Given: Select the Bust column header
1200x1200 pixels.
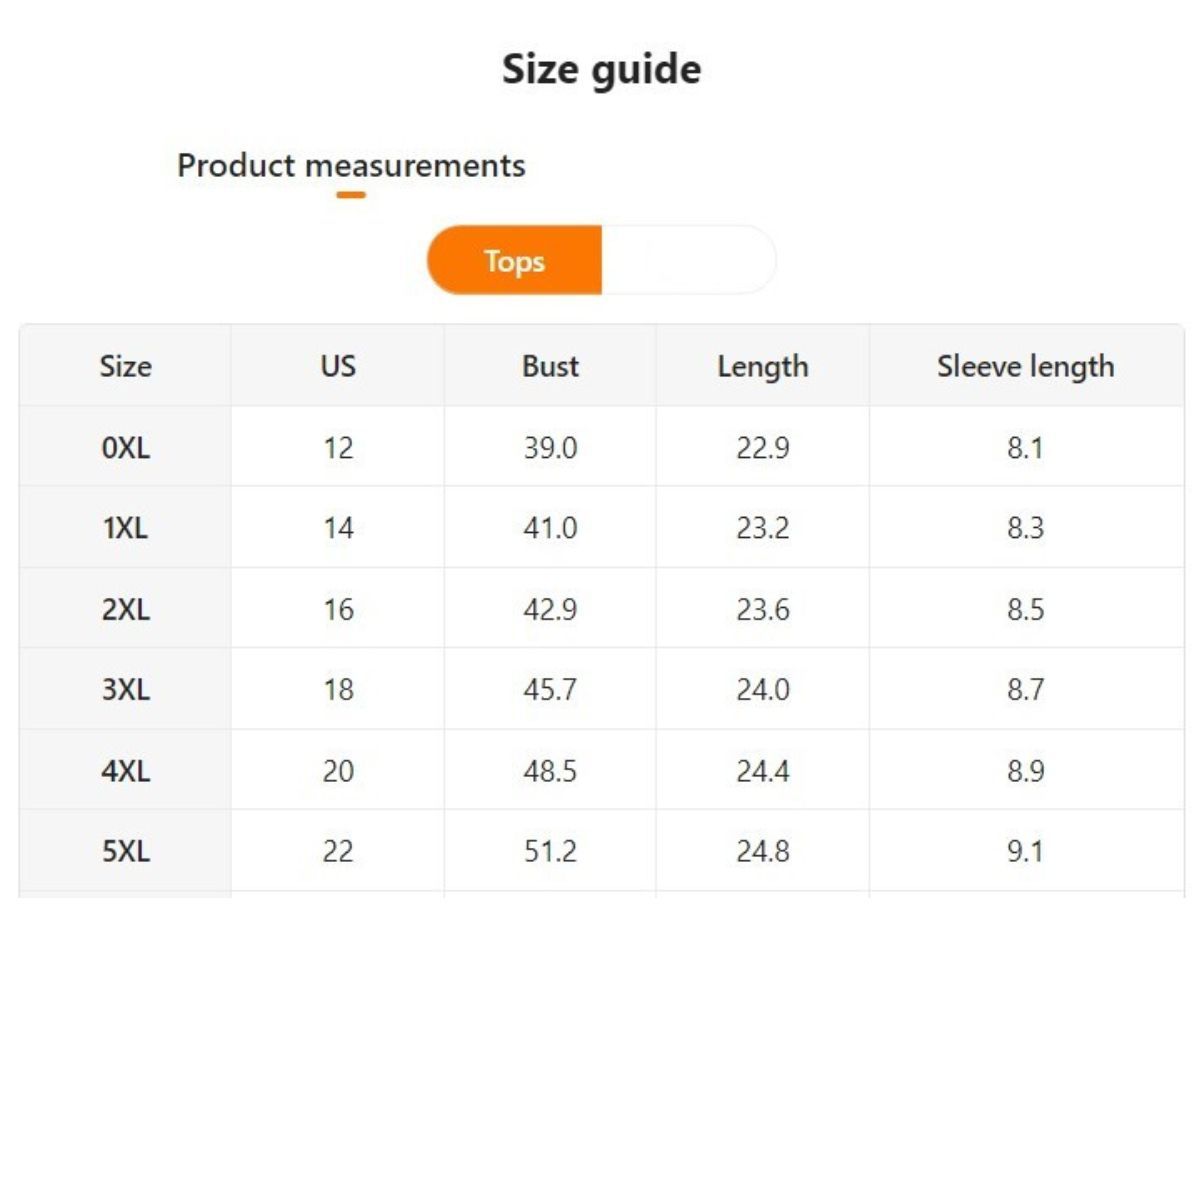Looking at the screenshot, I should pyautogui.click(x=550, y=366).
